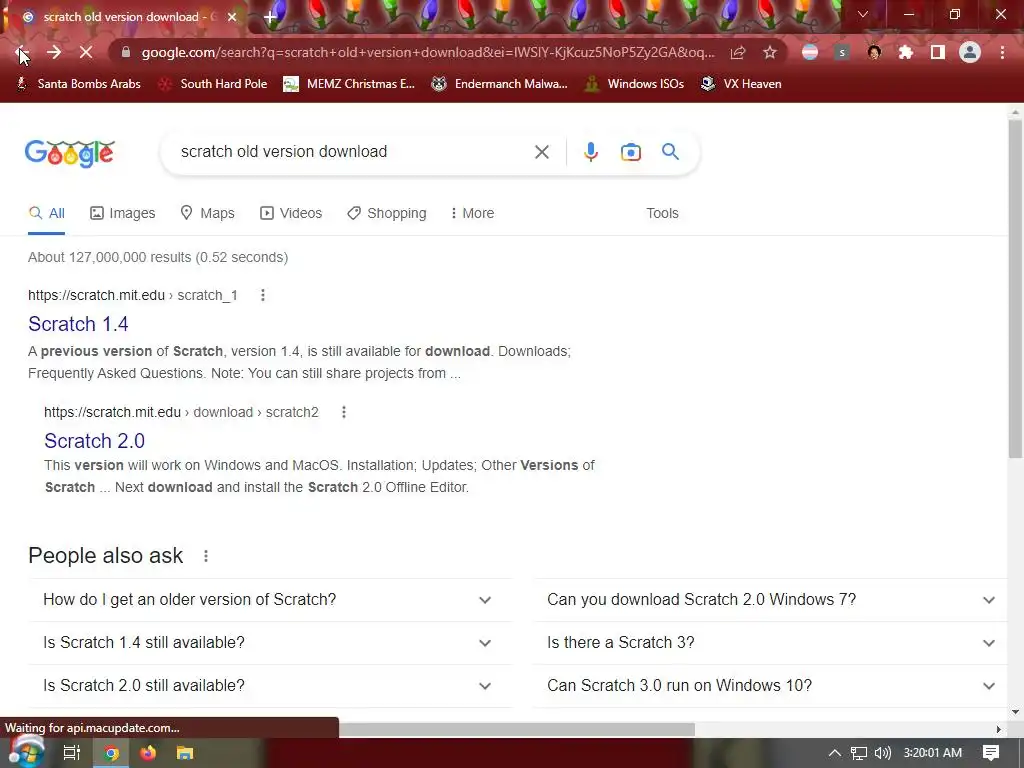Open the Windows Start button
This screenshot has width=1024, height=768.
pyautogui.click(x=26, y=752)
